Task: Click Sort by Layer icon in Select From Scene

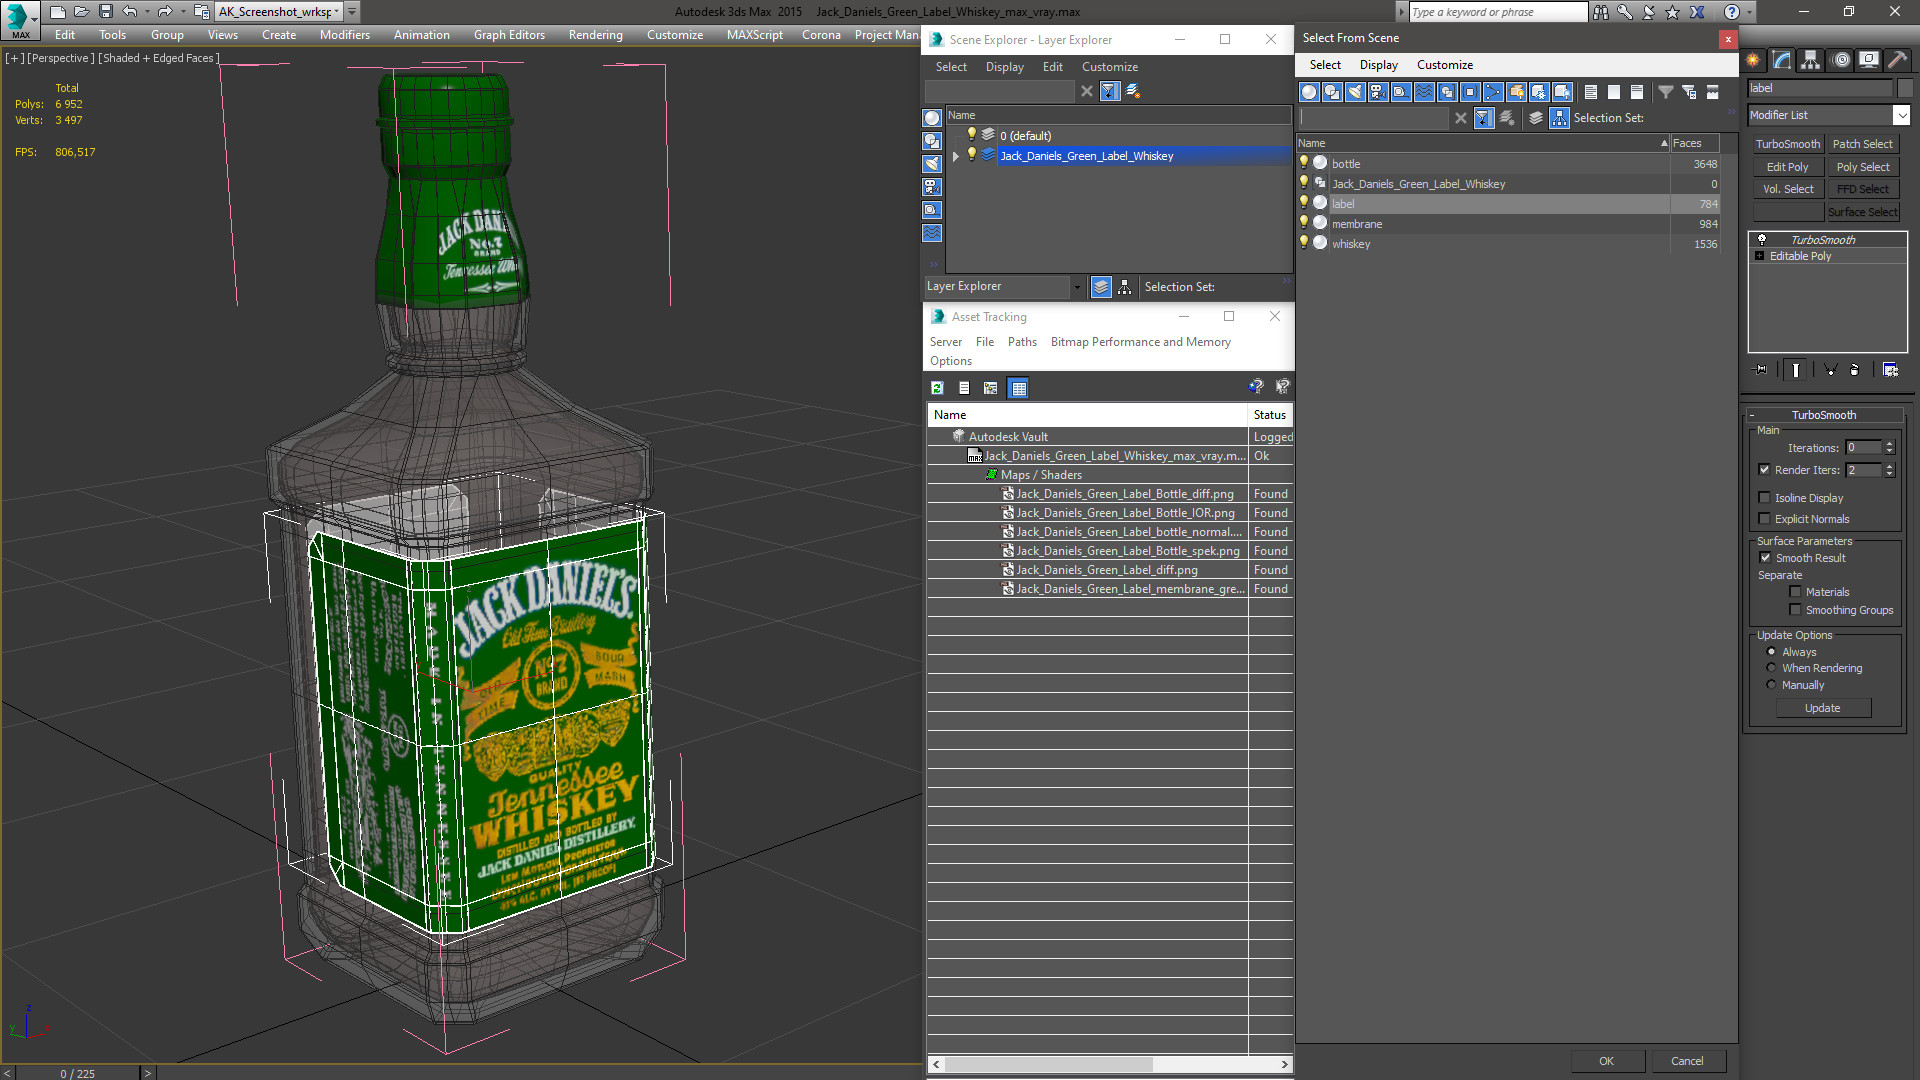Action: (1536, 118)
